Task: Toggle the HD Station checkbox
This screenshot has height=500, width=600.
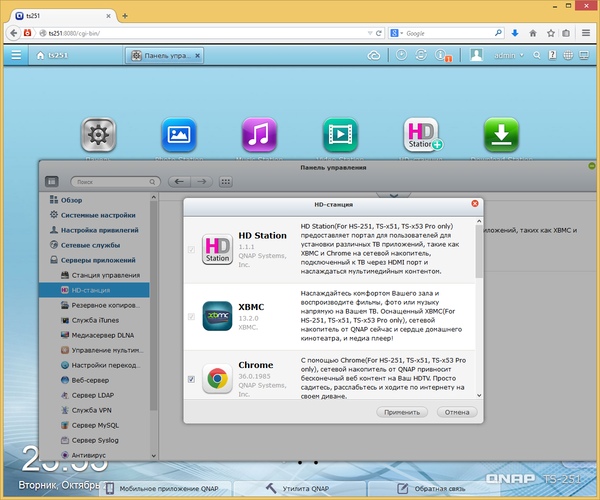Action: 191,250
